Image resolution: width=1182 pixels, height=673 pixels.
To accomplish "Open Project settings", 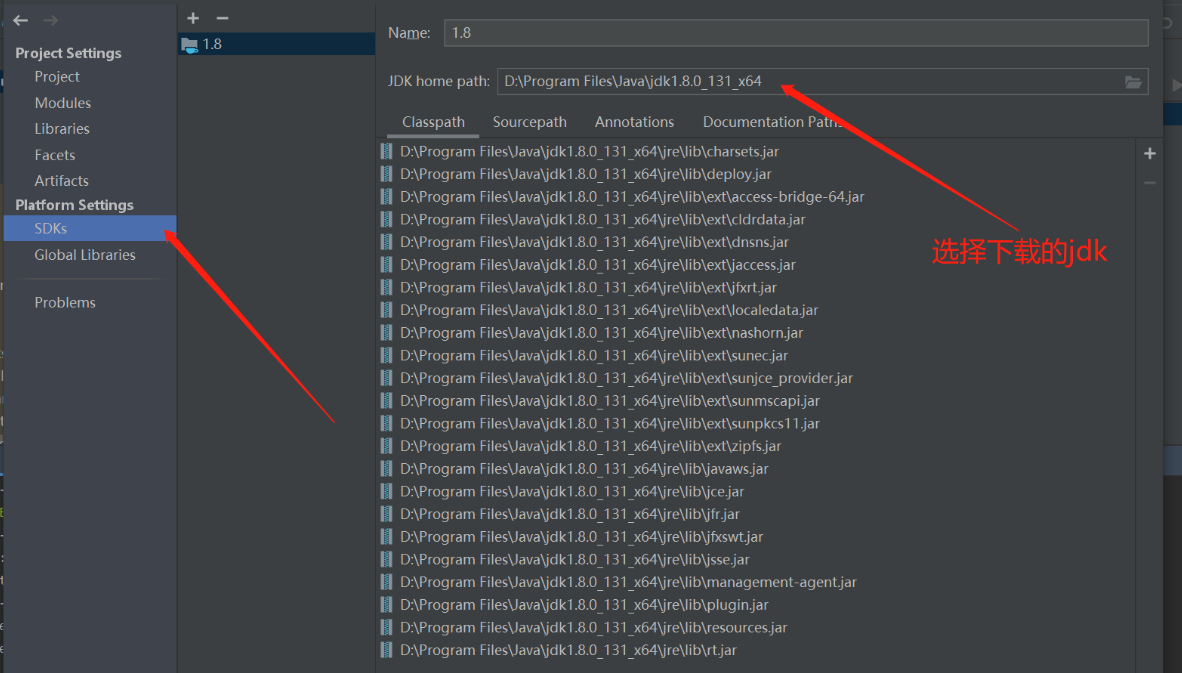I will point(57,77).
